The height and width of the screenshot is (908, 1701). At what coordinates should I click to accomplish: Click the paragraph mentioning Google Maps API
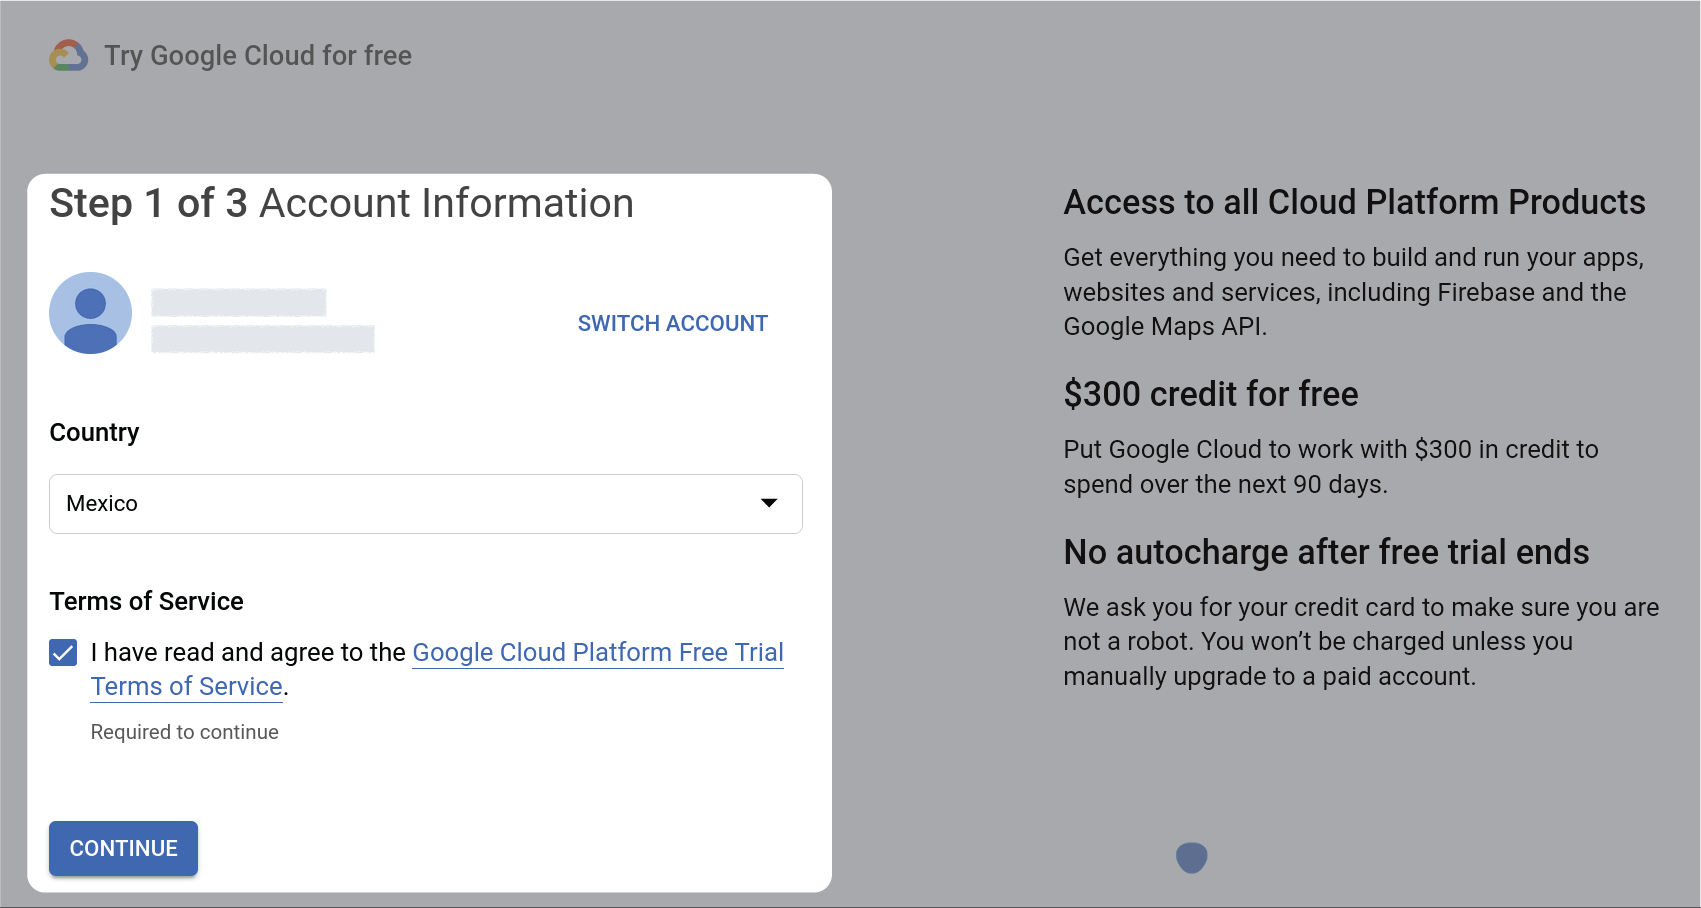[x=1354, y=292]
